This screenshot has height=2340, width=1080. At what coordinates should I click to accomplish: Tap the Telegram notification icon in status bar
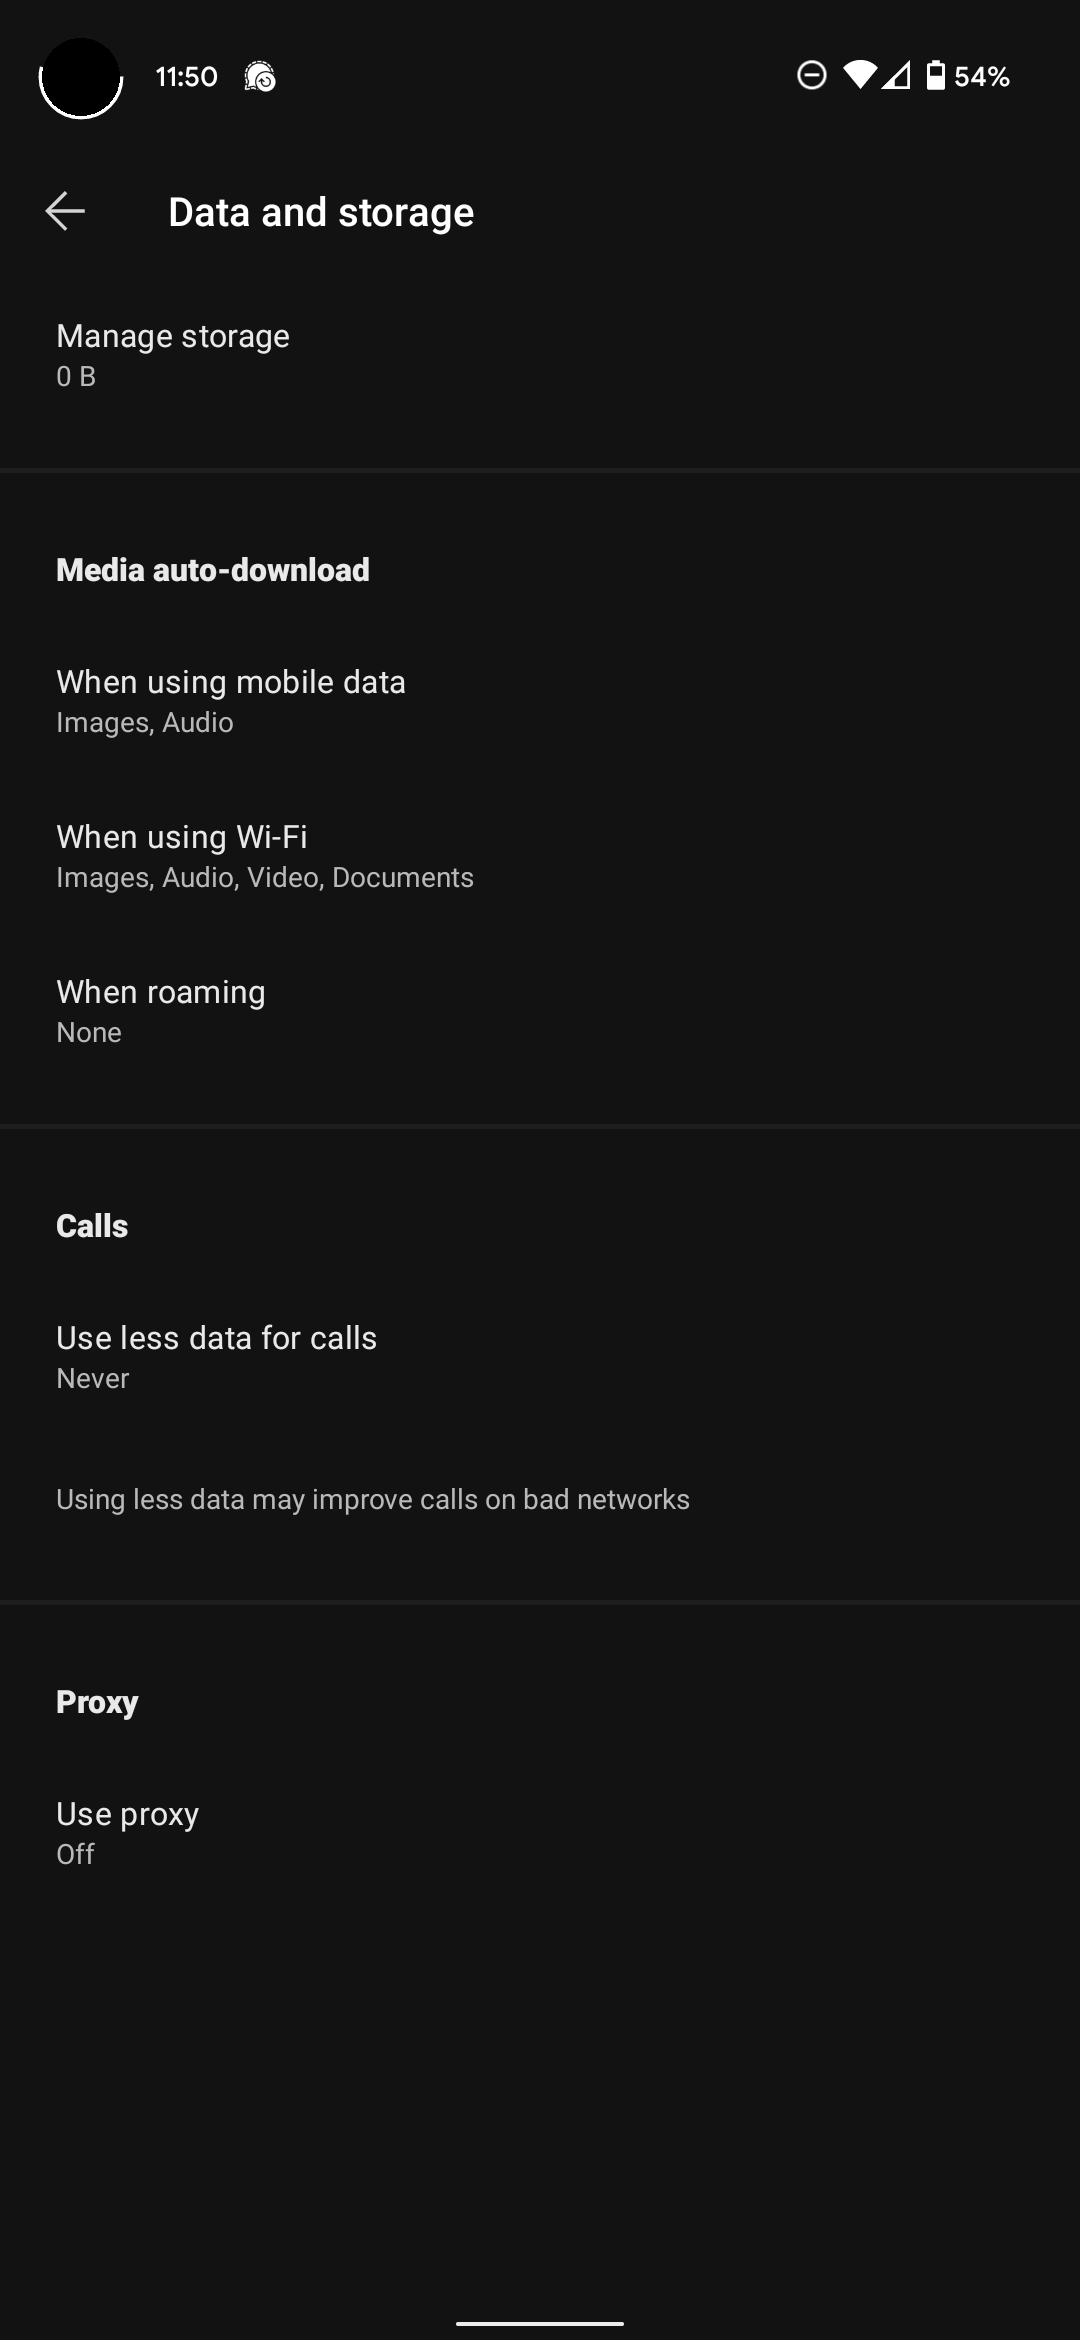(x=261, y=76)
